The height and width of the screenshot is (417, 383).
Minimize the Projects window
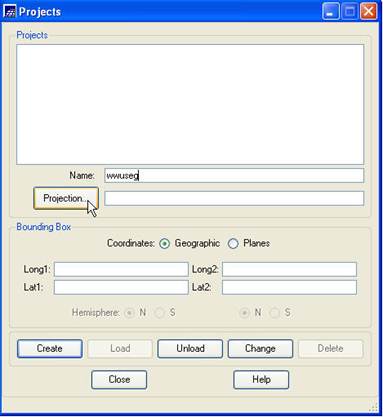[331, 12]
